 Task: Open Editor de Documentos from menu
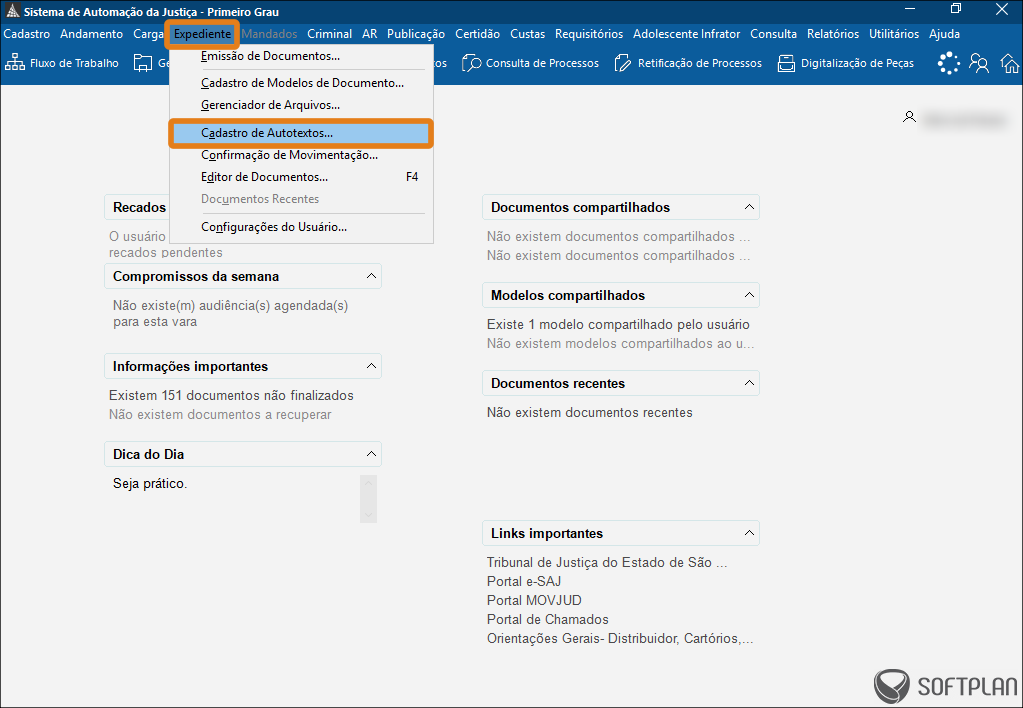pyautogui.click(x=301, y=177)
